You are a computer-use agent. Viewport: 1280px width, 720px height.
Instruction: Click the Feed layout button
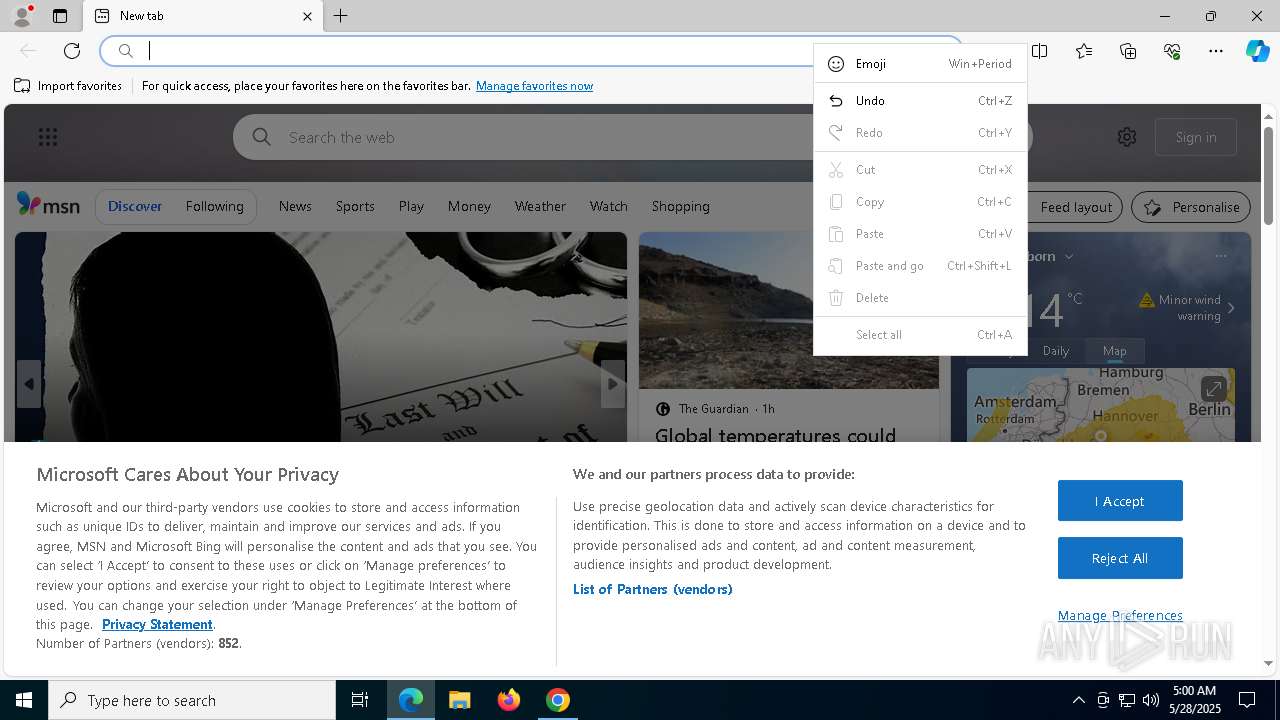pos(1075,207)
